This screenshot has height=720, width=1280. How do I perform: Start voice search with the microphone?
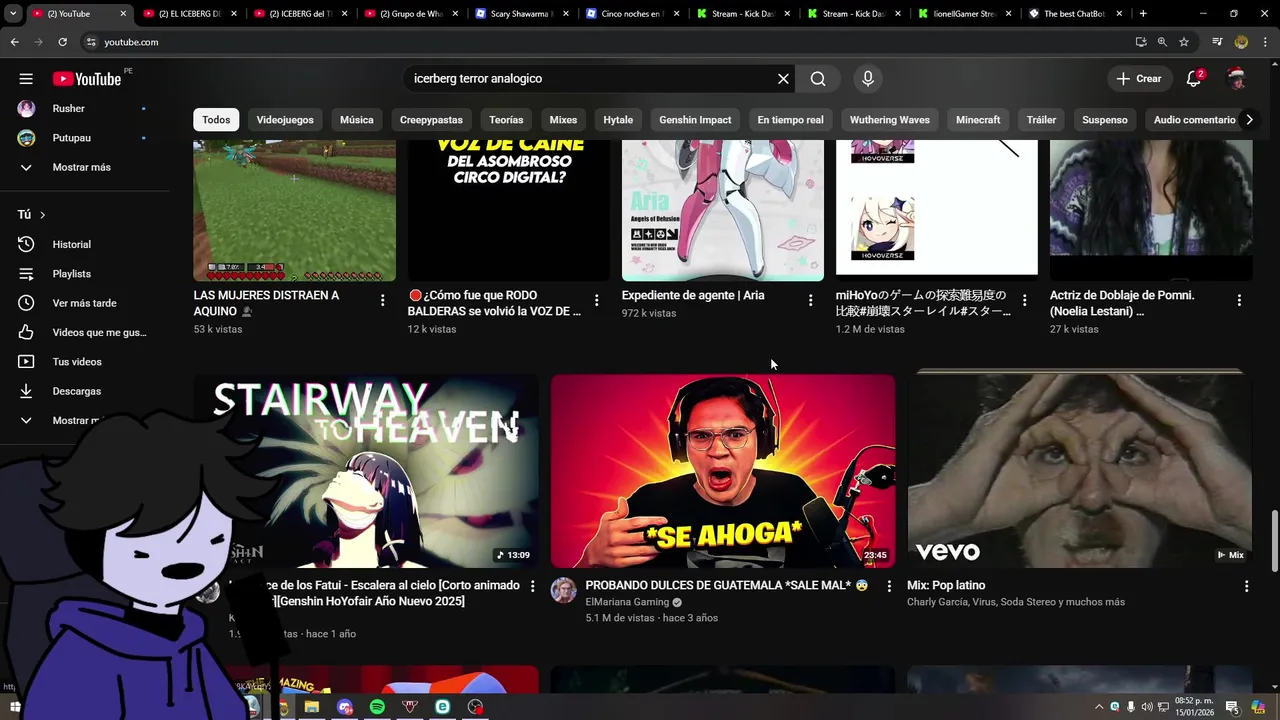coord(867,79)
